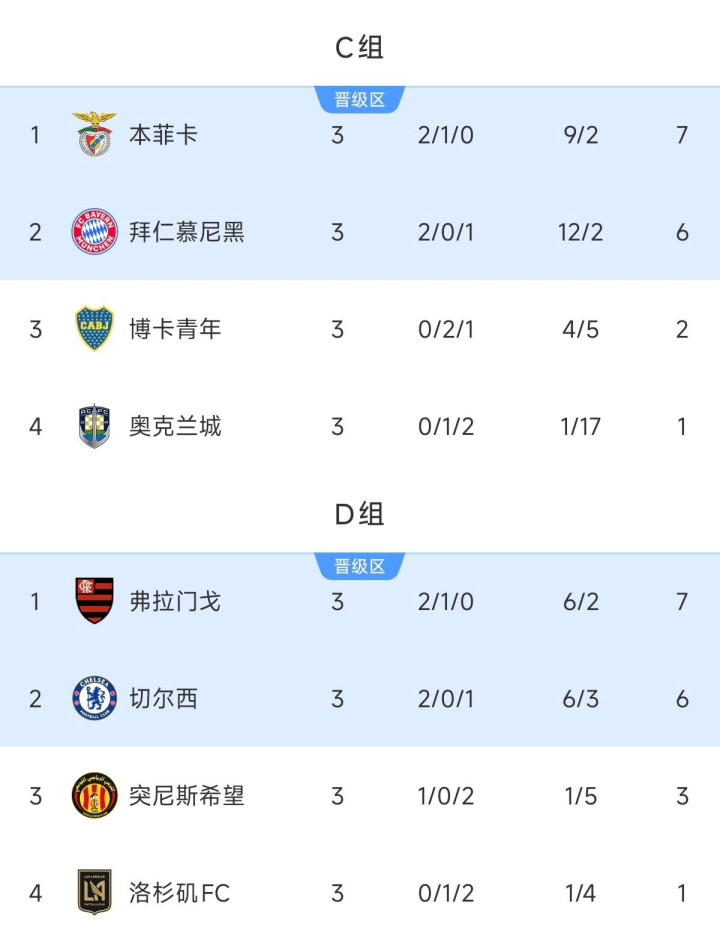This screenshot has width=720, height=937.
Task: Click the C组 group heading
Action: (x=359, y=48)
